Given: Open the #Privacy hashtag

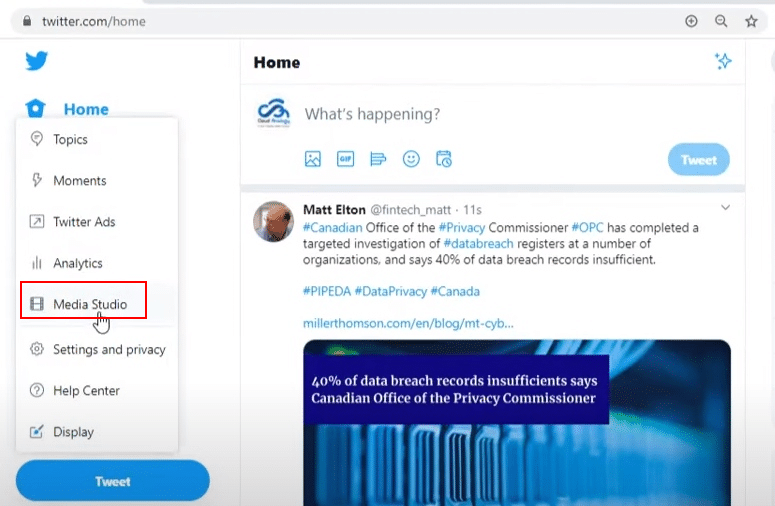Looking at the screenshot, I should point(462,227).
